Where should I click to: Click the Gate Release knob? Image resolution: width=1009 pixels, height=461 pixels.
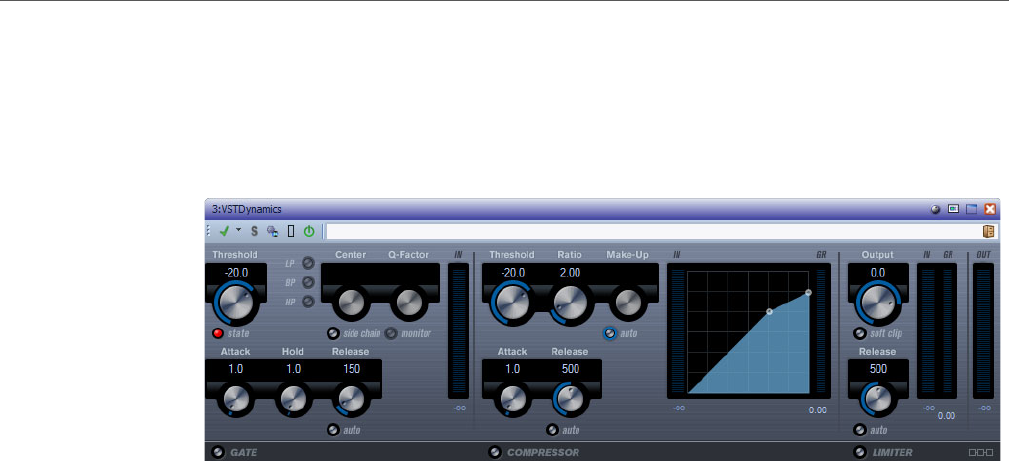[350, 399]
